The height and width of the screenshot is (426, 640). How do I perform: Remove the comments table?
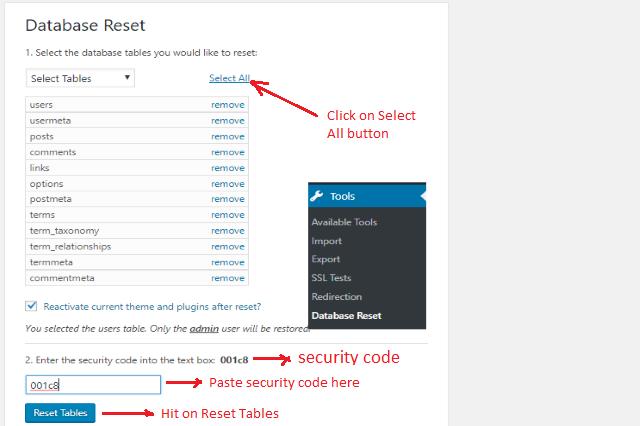pyautogui.click(x=228, y=152)
